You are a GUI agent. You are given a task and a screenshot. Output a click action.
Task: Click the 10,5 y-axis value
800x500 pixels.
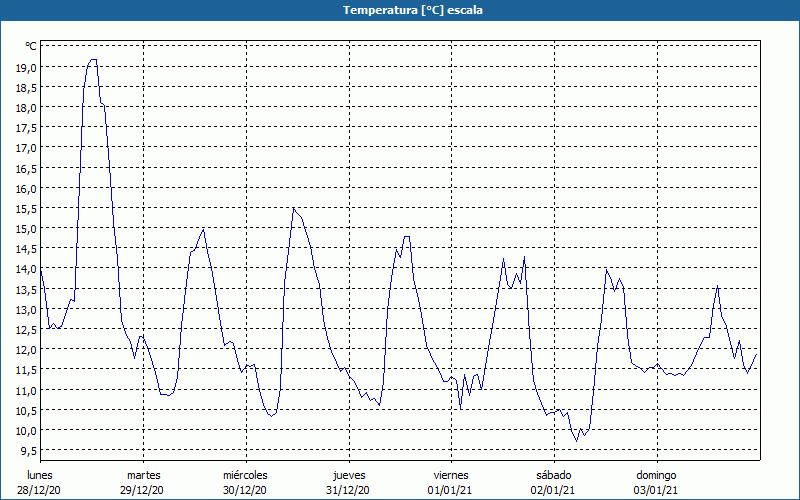(x=27, y=410)
